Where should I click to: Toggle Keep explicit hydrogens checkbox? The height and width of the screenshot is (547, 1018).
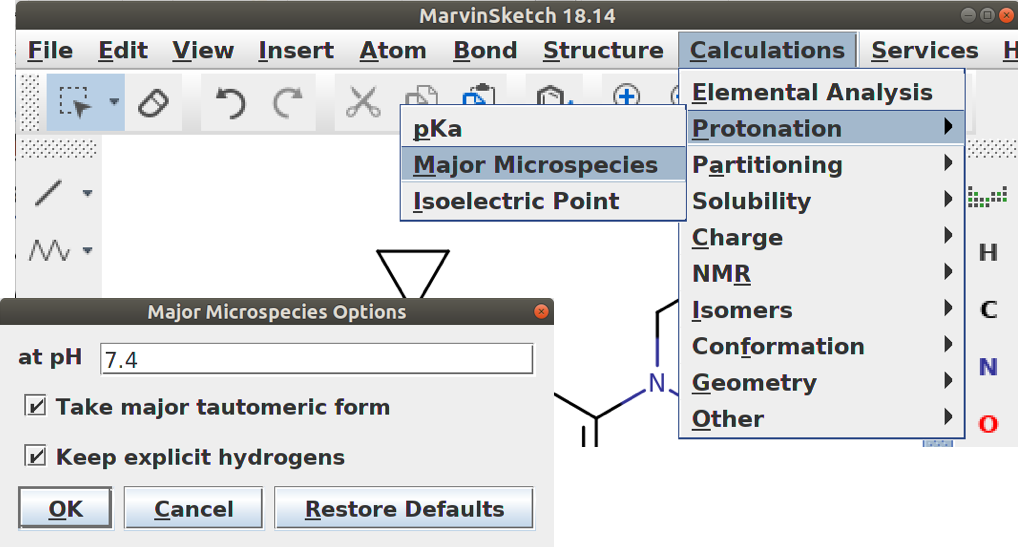point(35,456)
